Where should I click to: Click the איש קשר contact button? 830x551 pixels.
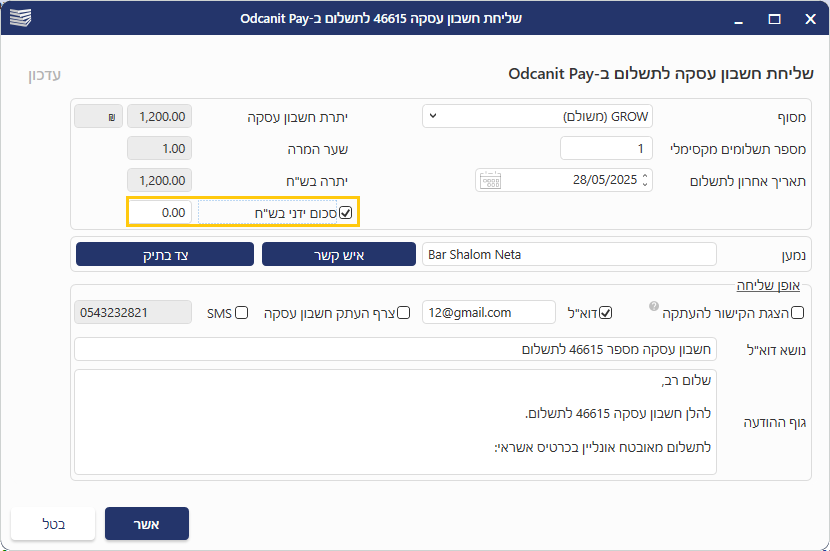coord(338,254)
